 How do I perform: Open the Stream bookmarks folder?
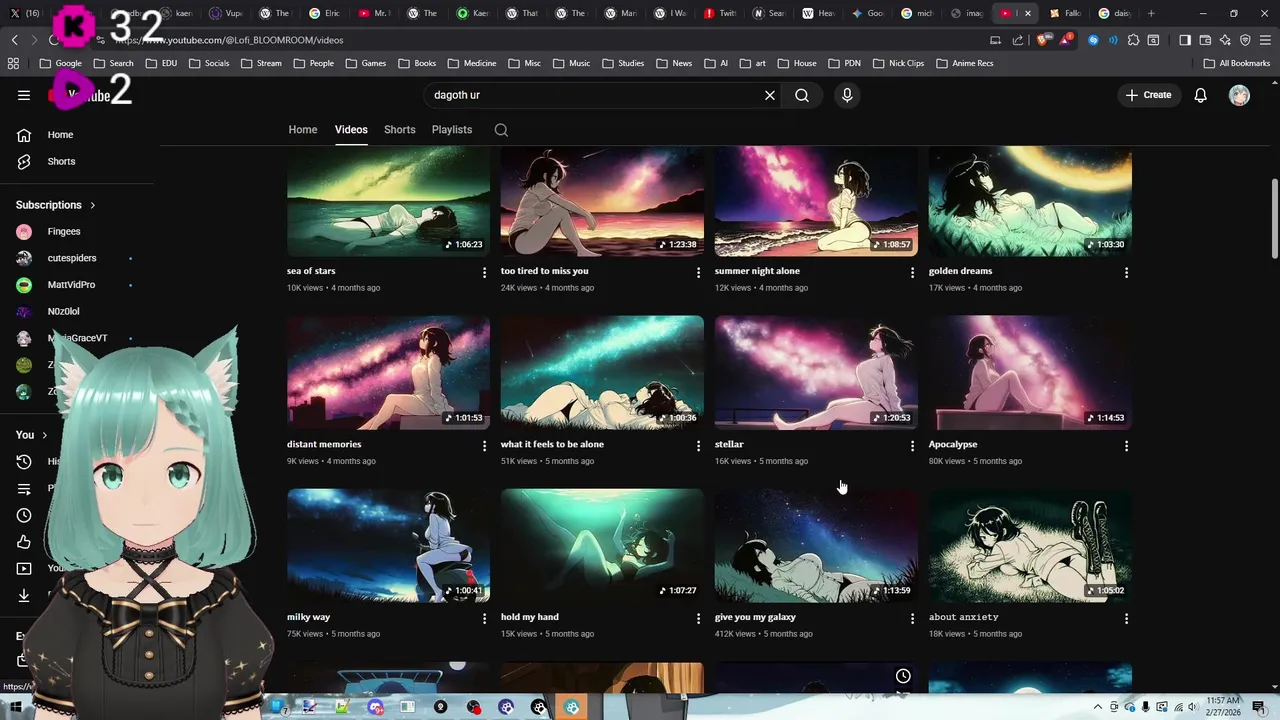262,63
